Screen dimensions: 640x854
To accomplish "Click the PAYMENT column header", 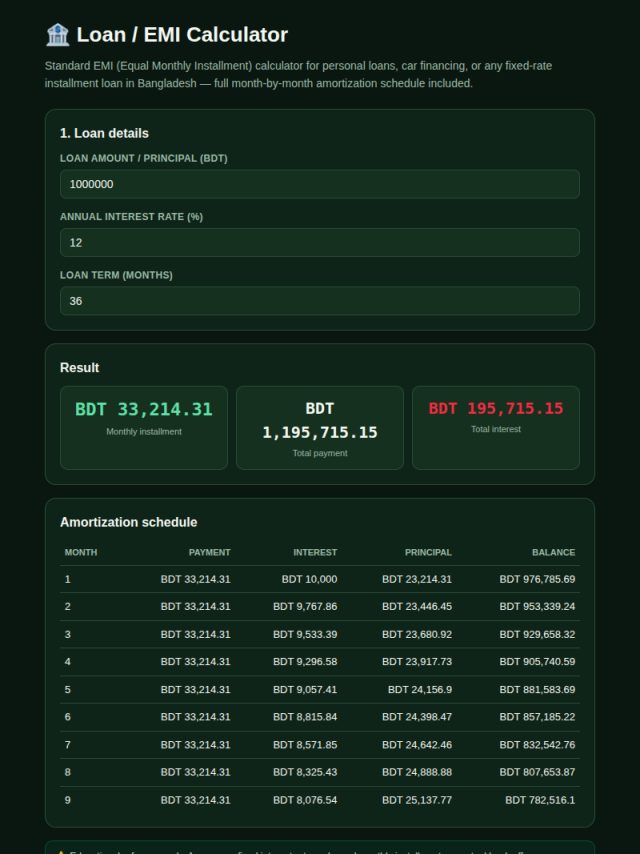I will click(x=210, y=552).
